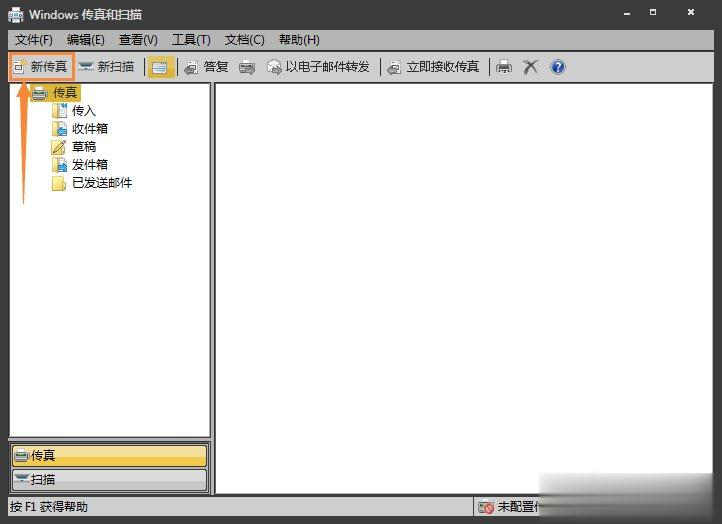Open the 草稿 drafts folder

(84, 147)
